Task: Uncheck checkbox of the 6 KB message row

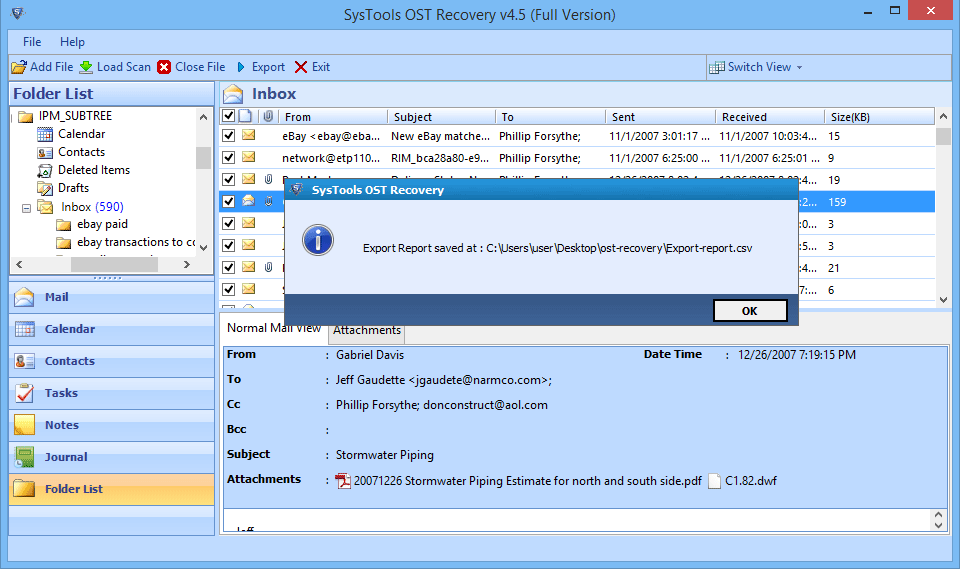Action: (x=228, y=290)
